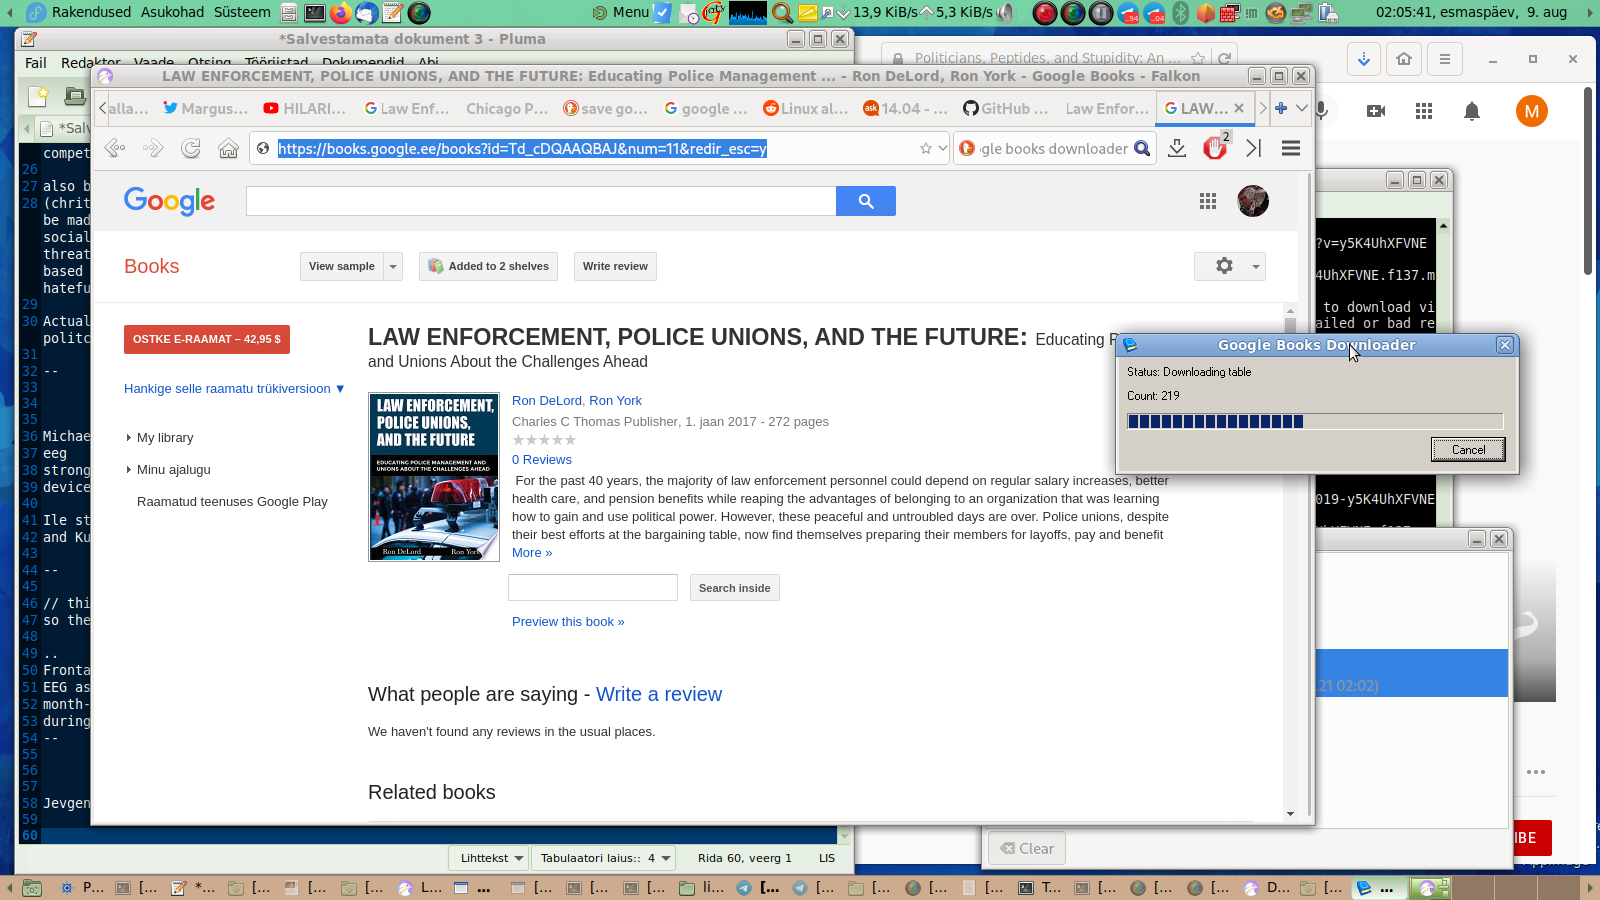Screen dimensions: 1600x900
Task: Launch Thunderbird from the top panel
Action: point(366,12)
